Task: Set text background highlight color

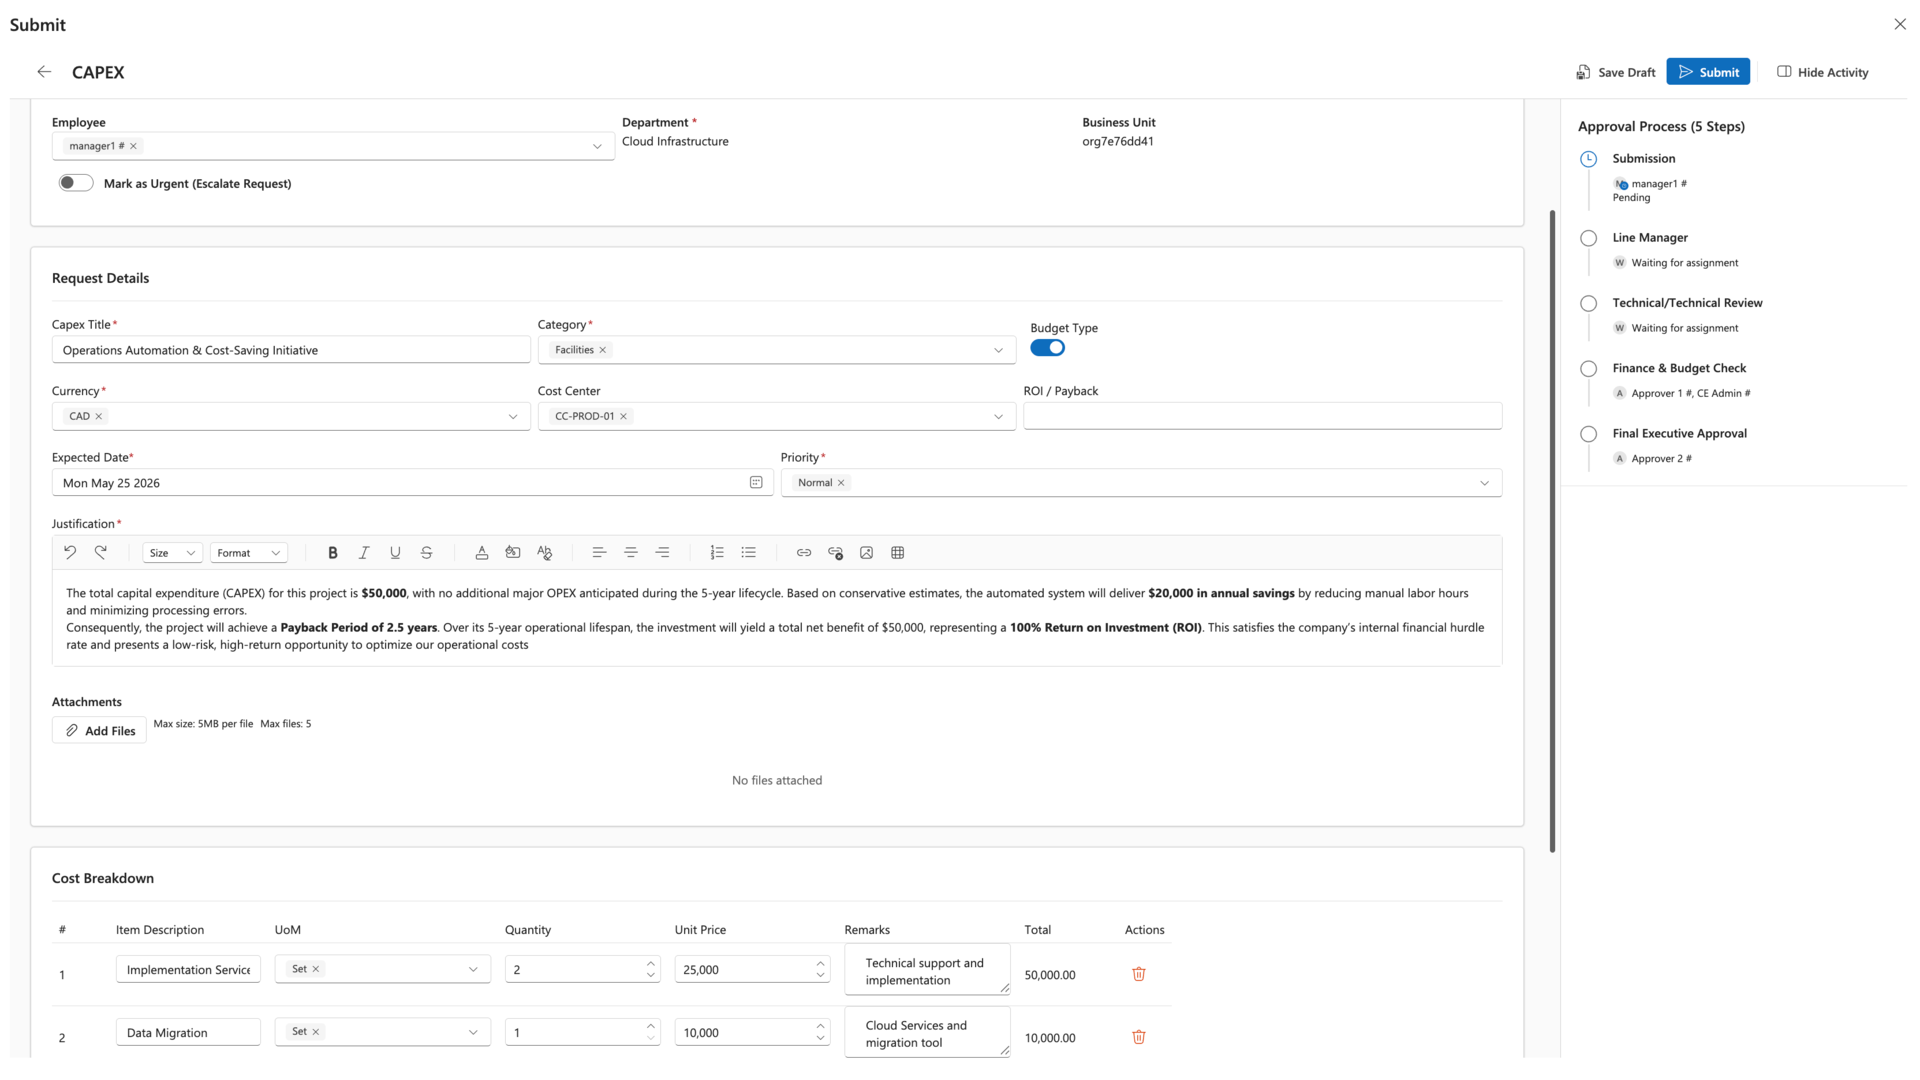Action: [513, 553]
